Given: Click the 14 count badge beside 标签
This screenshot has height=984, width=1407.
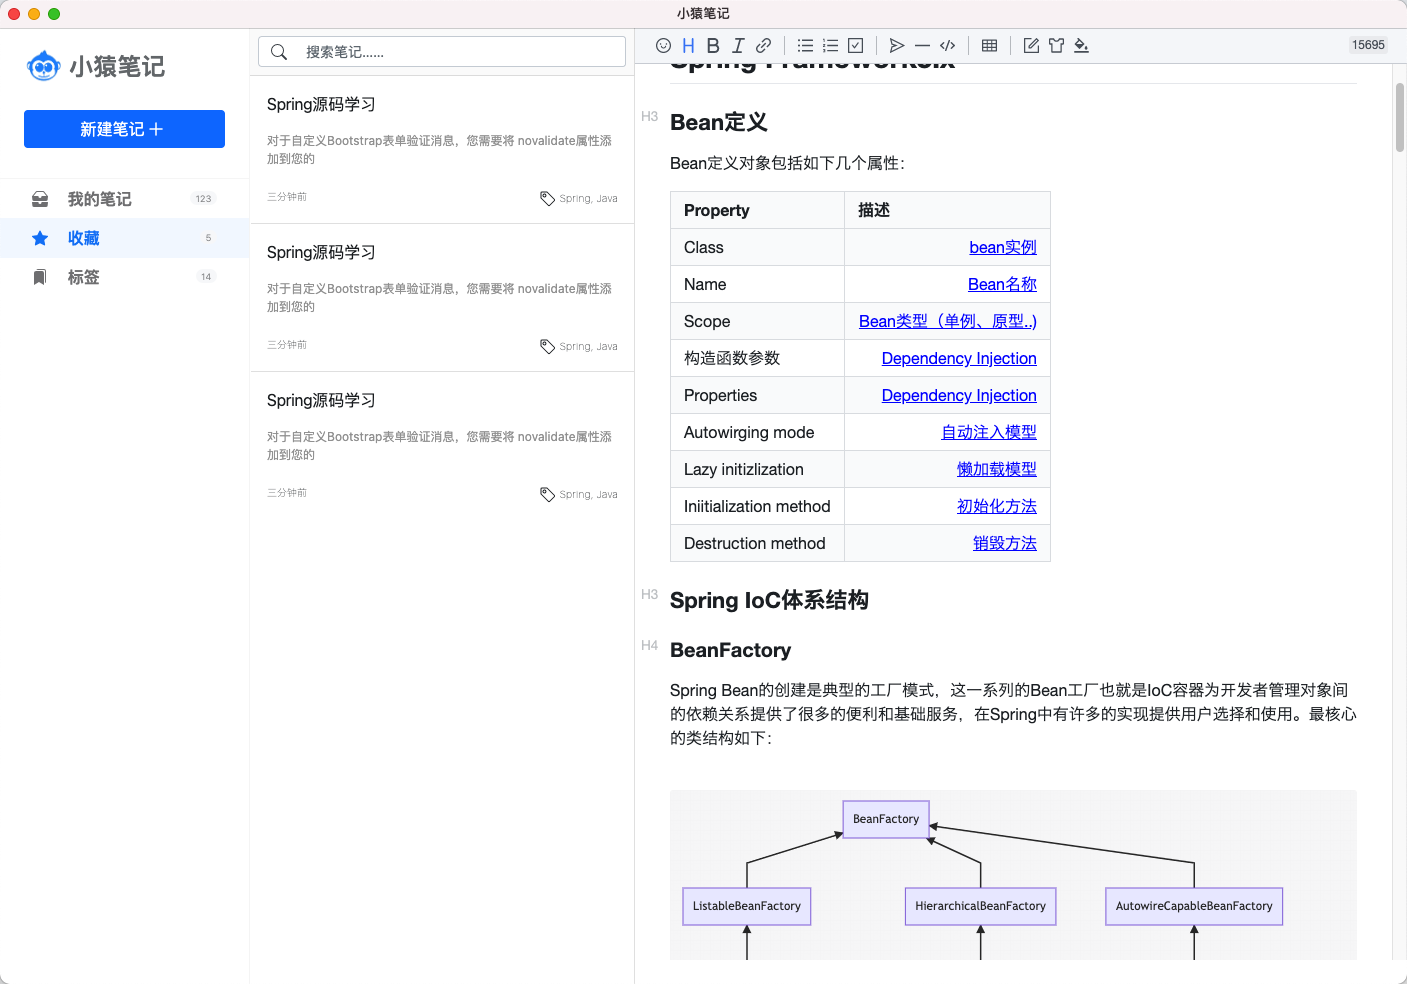Looking at the screenshot, I should (206, 277).
